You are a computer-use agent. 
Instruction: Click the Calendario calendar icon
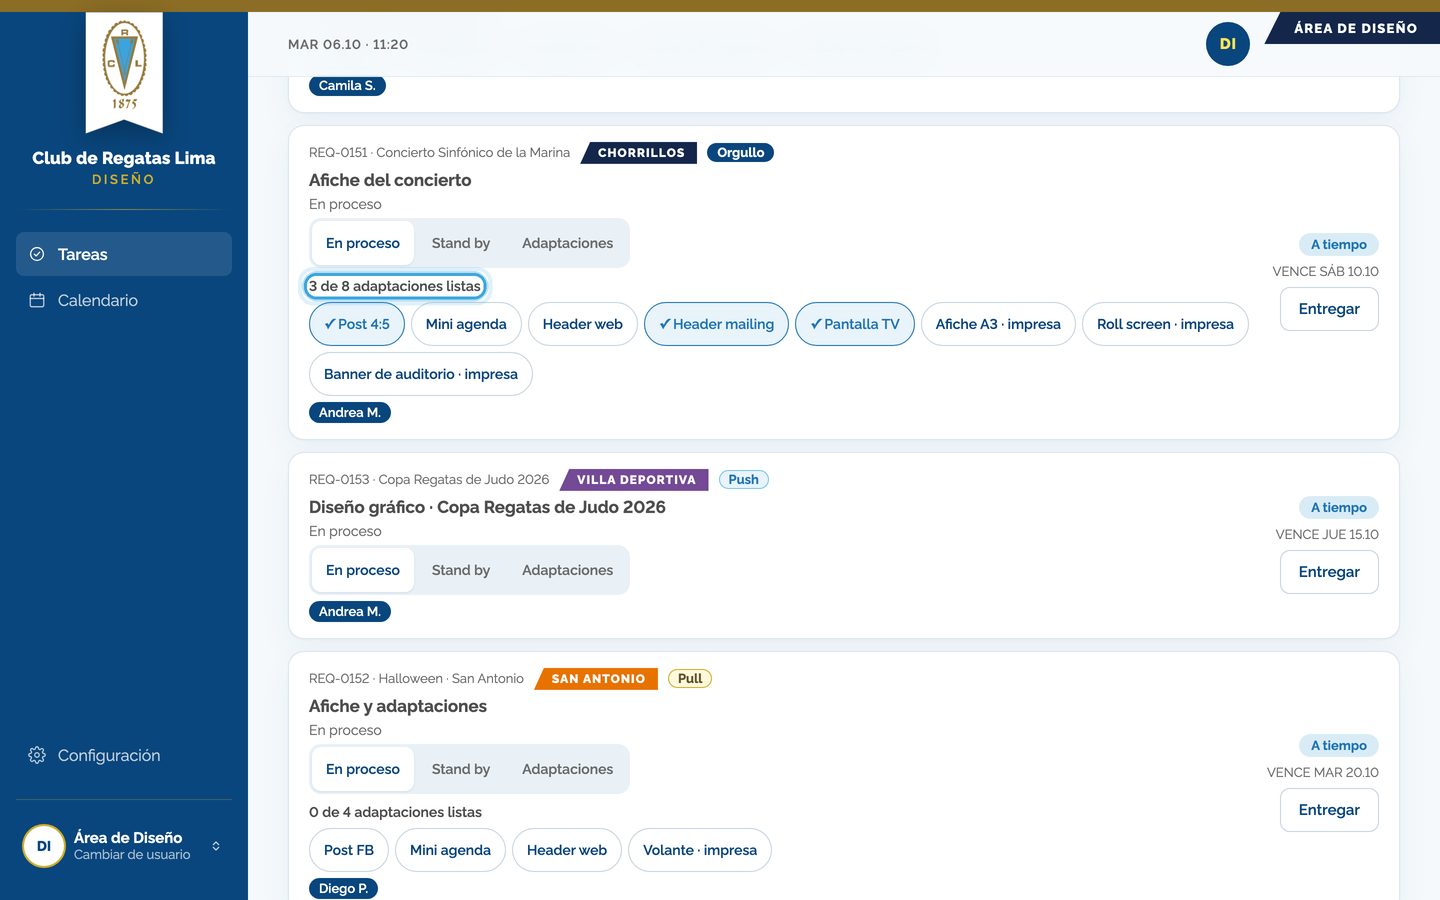[37, 300]
